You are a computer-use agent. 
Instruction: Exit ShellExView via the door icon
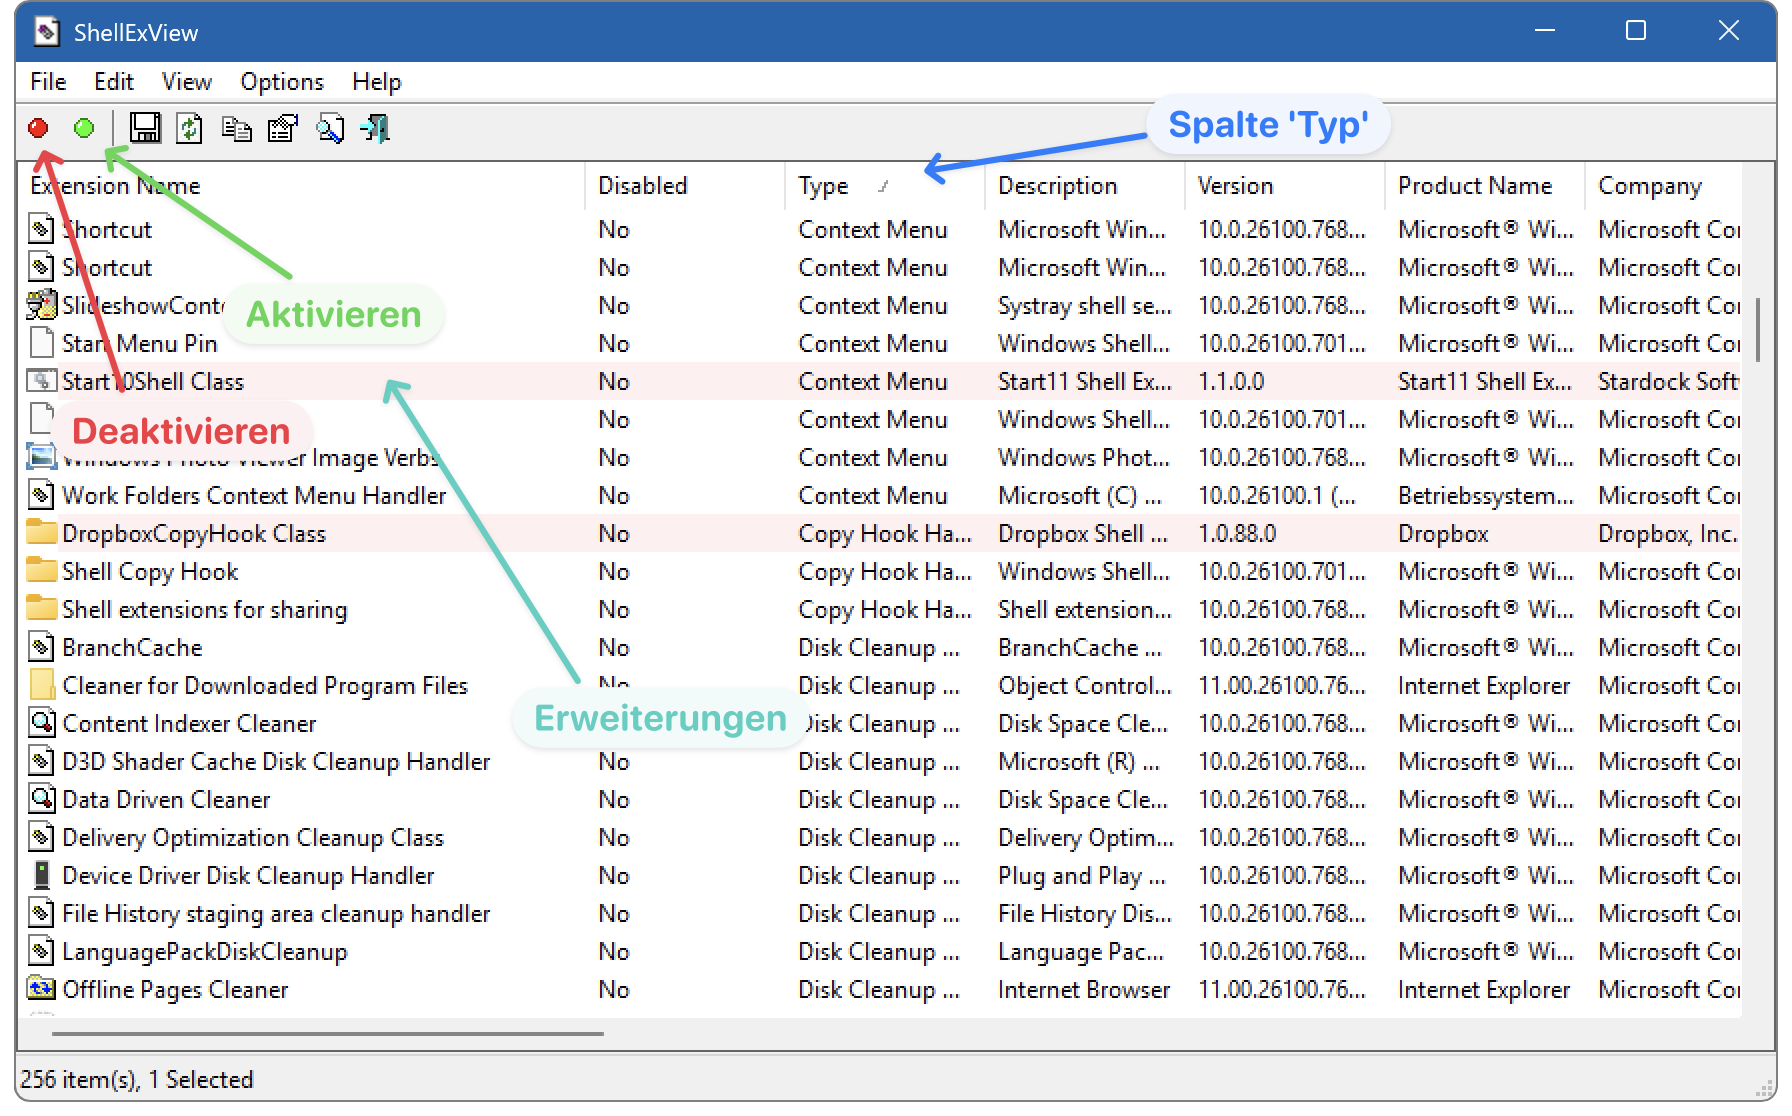374,128
